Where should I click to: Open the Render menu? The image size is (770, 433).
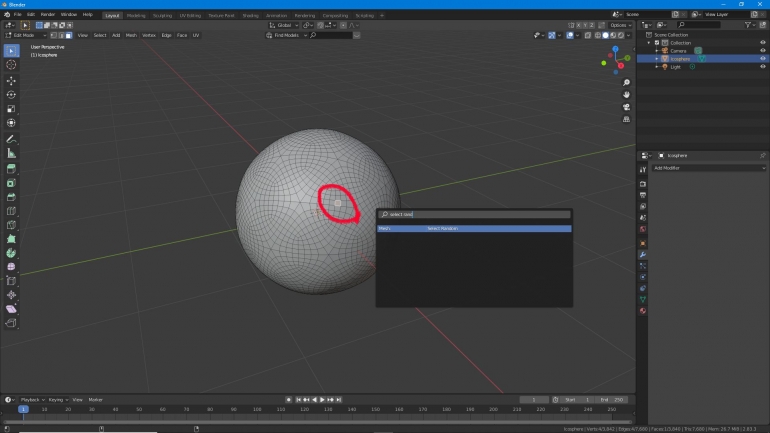[48, 15]
